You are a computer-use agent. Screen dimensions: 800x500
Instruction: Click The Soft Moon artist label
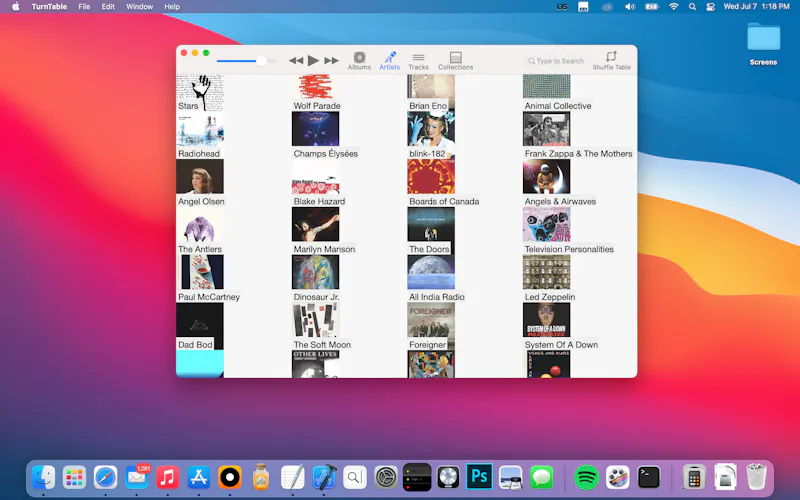click(322, 344)
